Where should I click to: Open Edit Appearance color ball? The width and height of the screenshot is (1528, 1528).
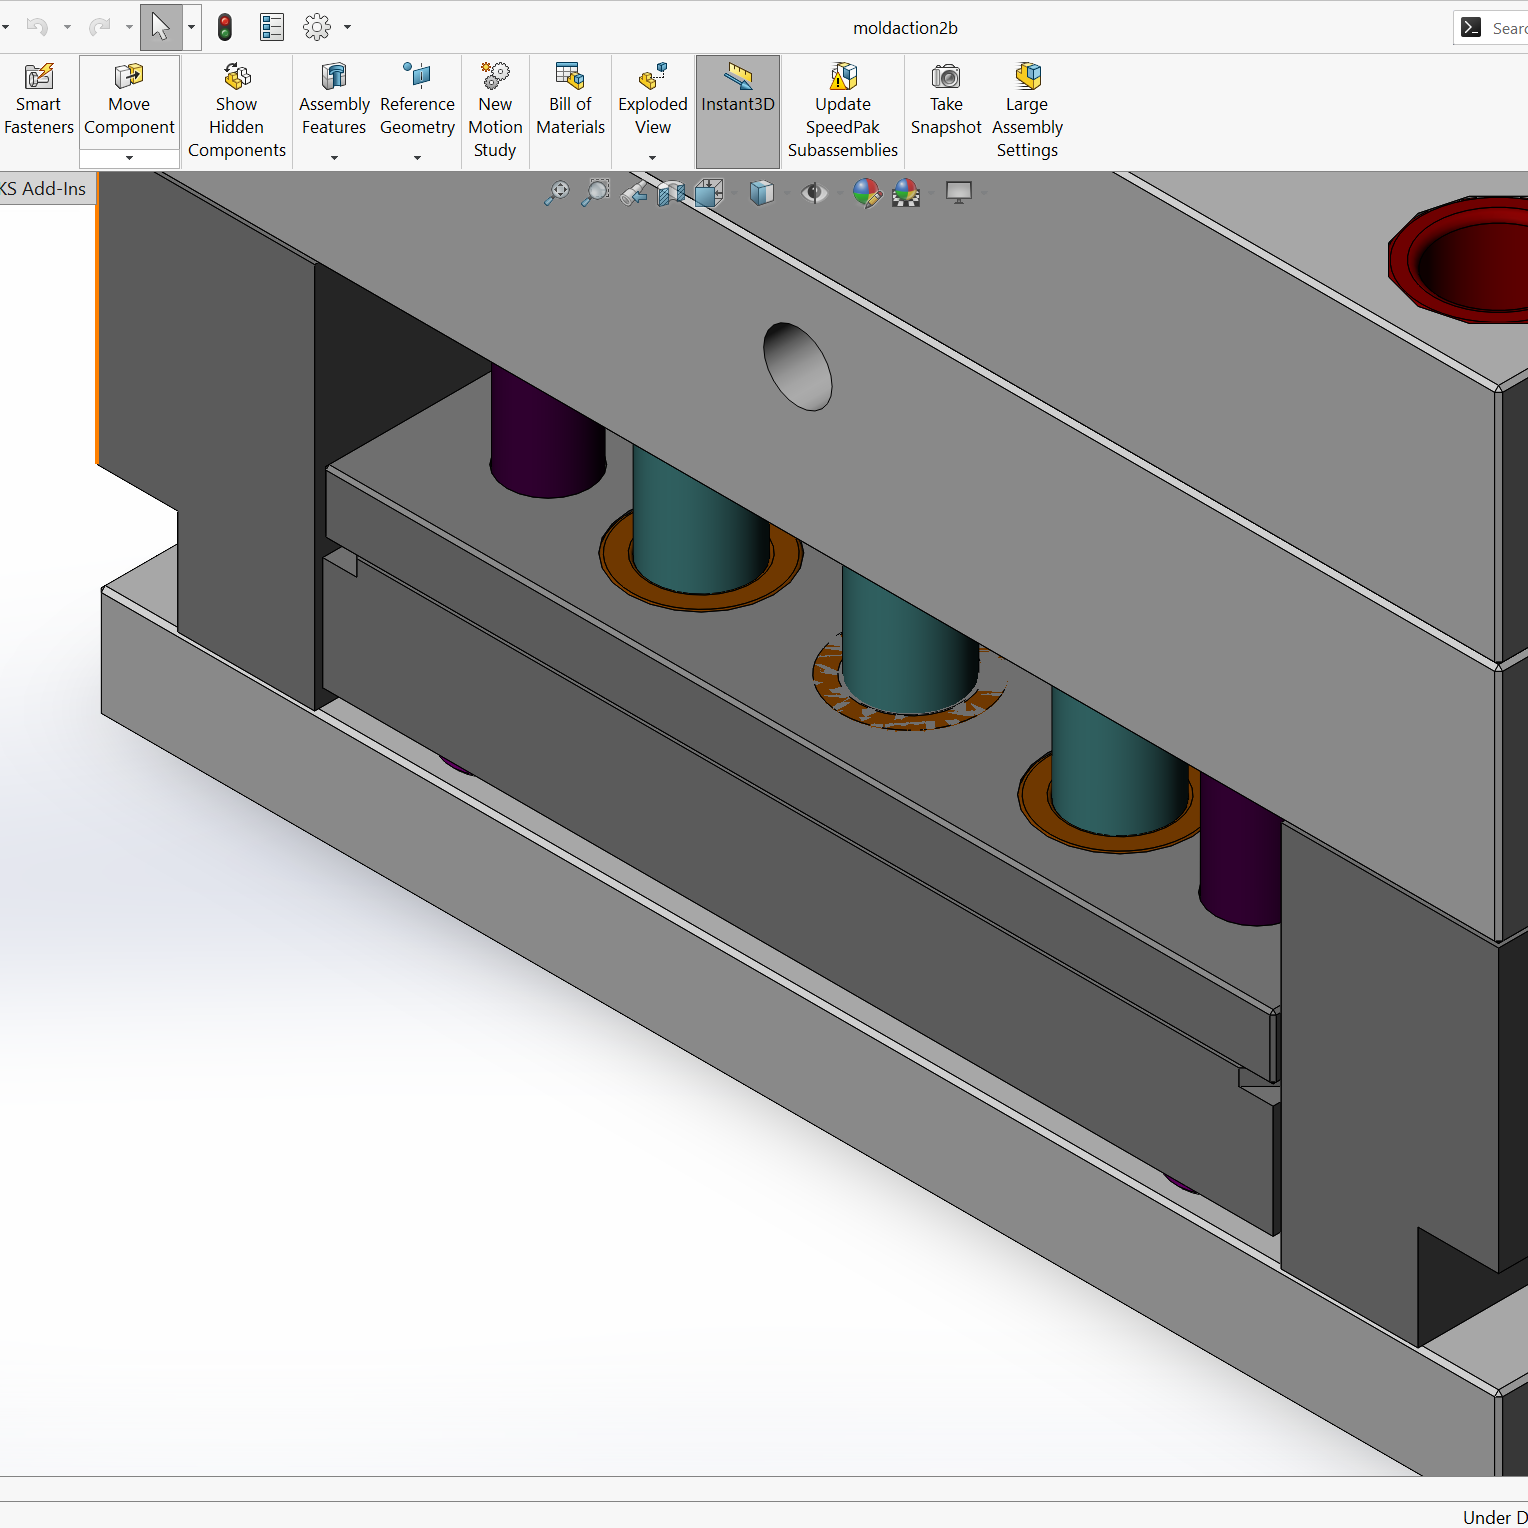(x=867, y=193)
